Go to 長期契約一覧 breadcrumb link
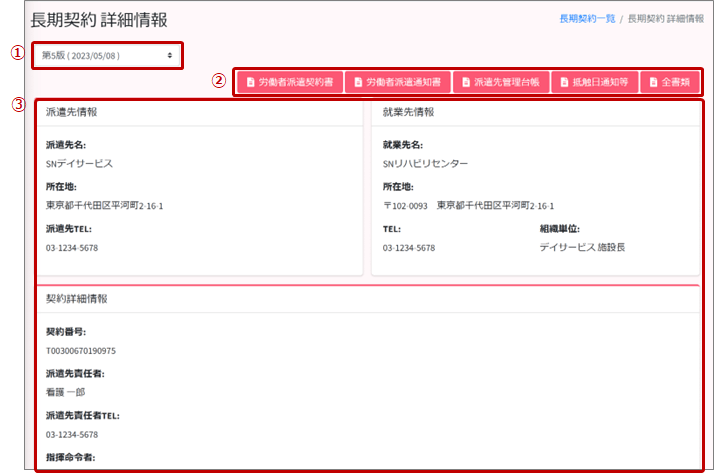 [x=588, y=19]
